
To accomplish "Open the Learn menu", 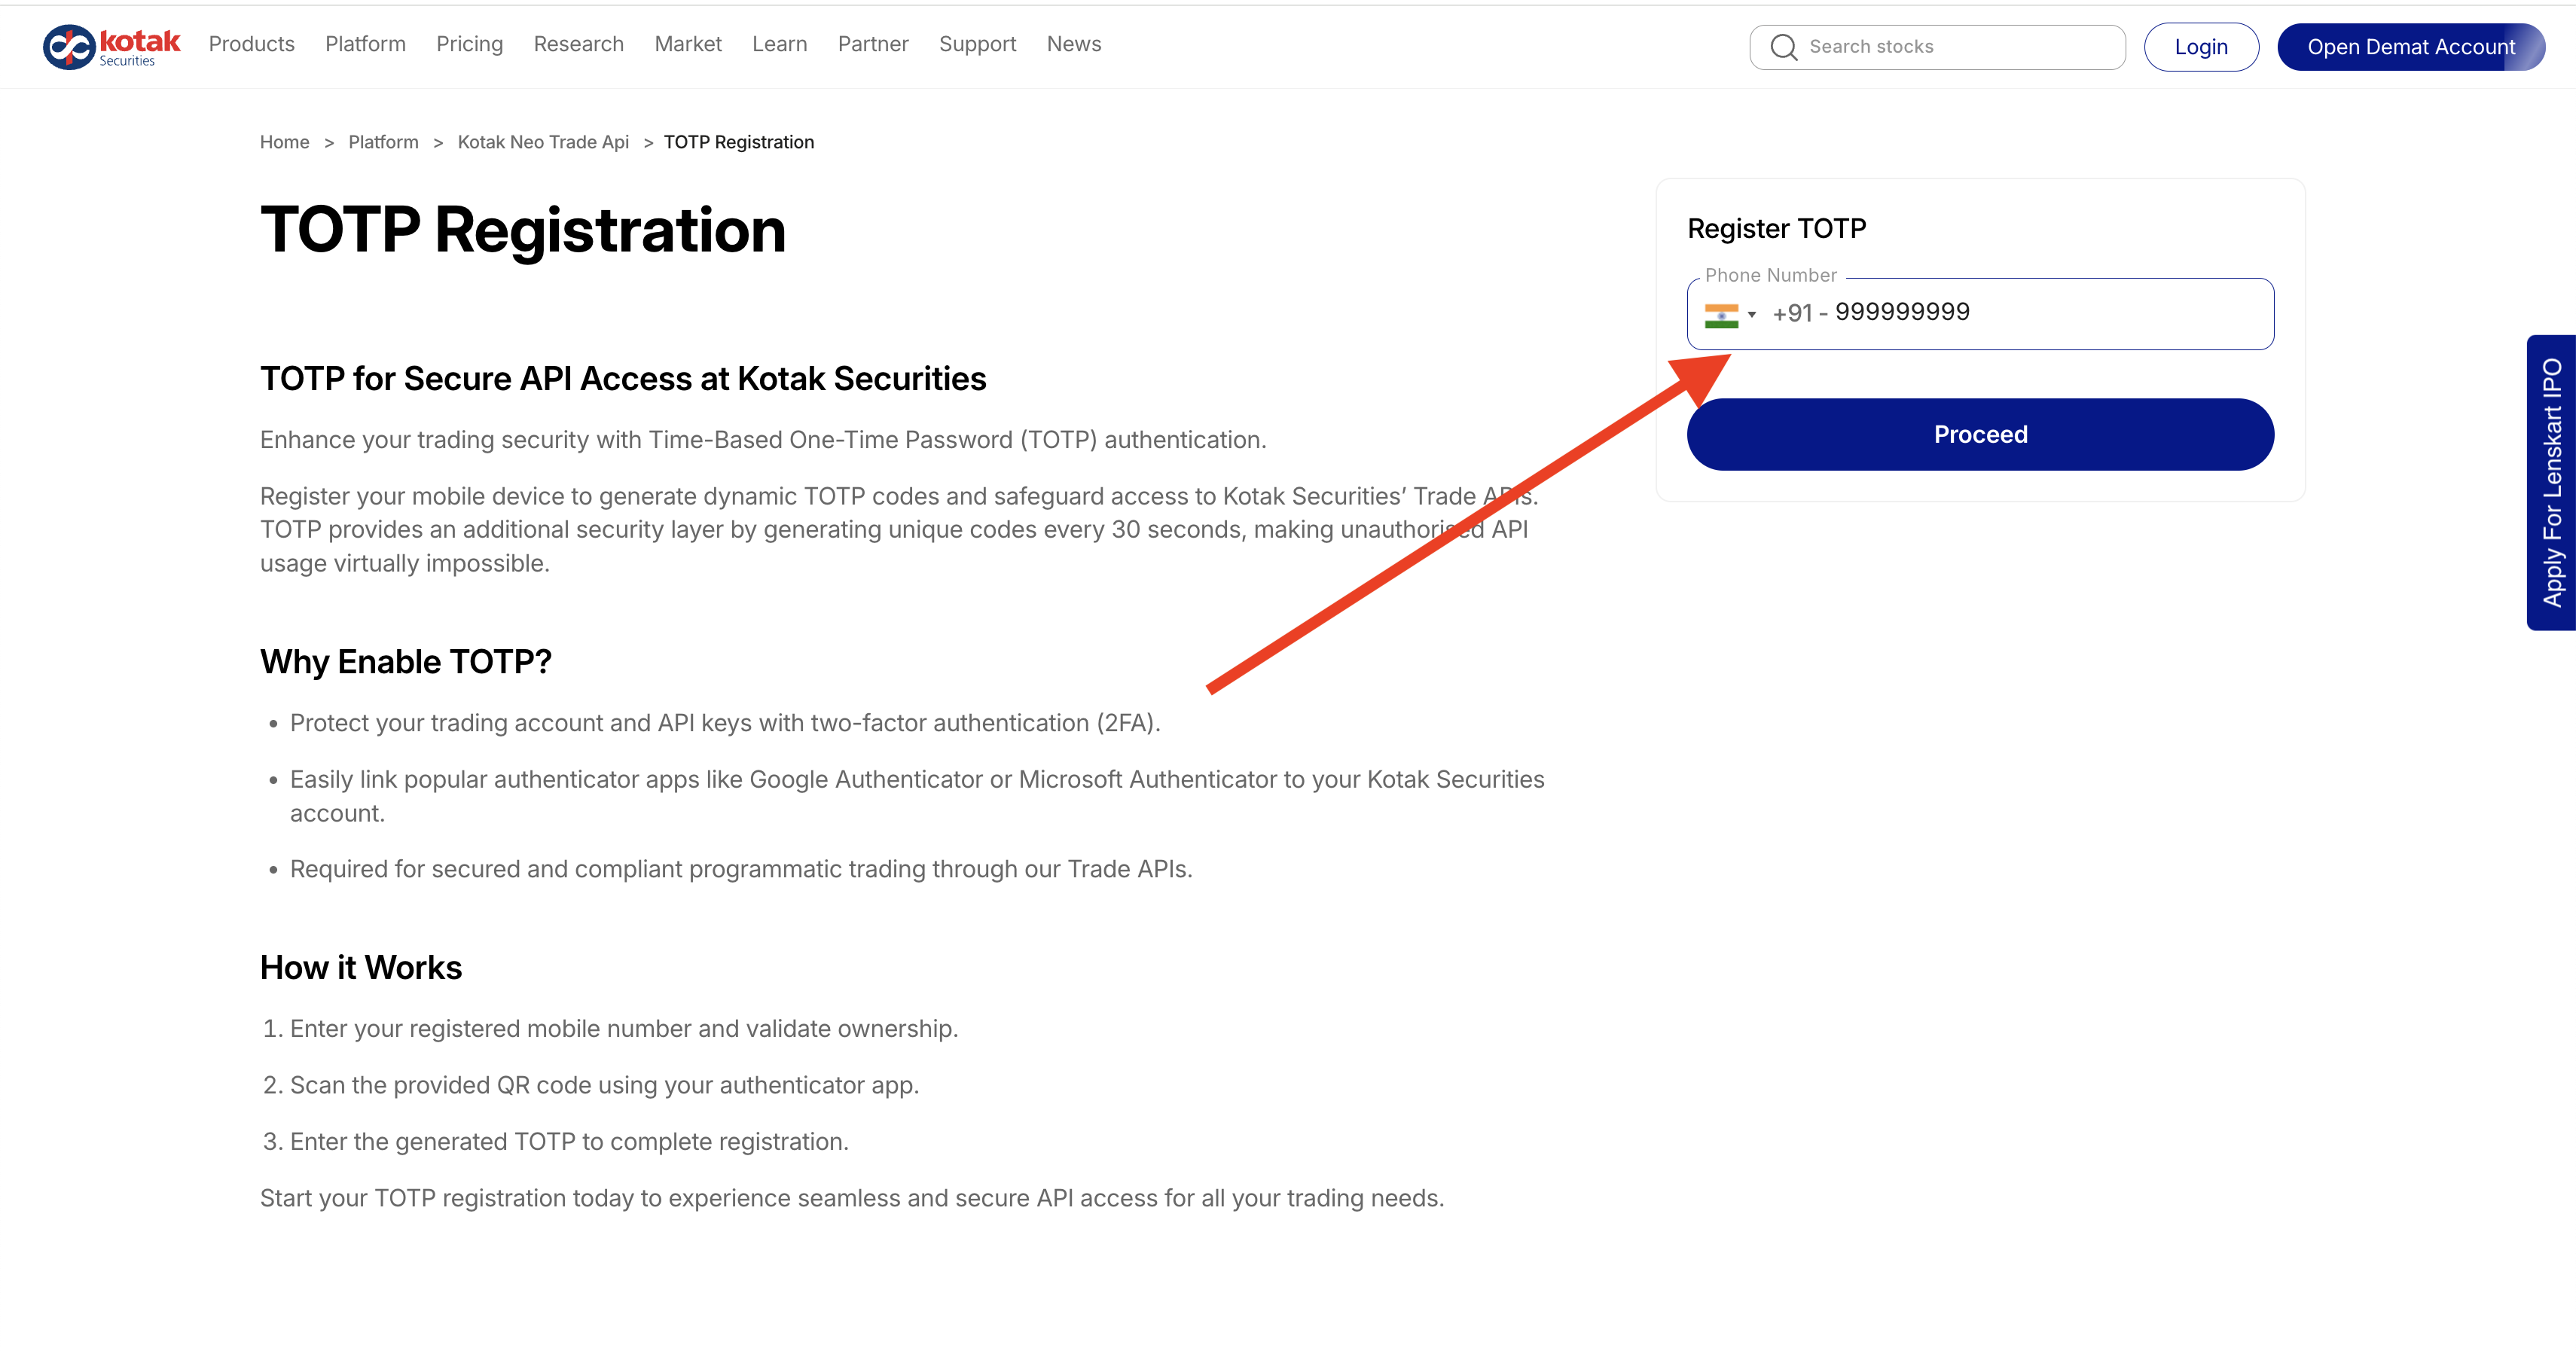I will tap(779, 44).
